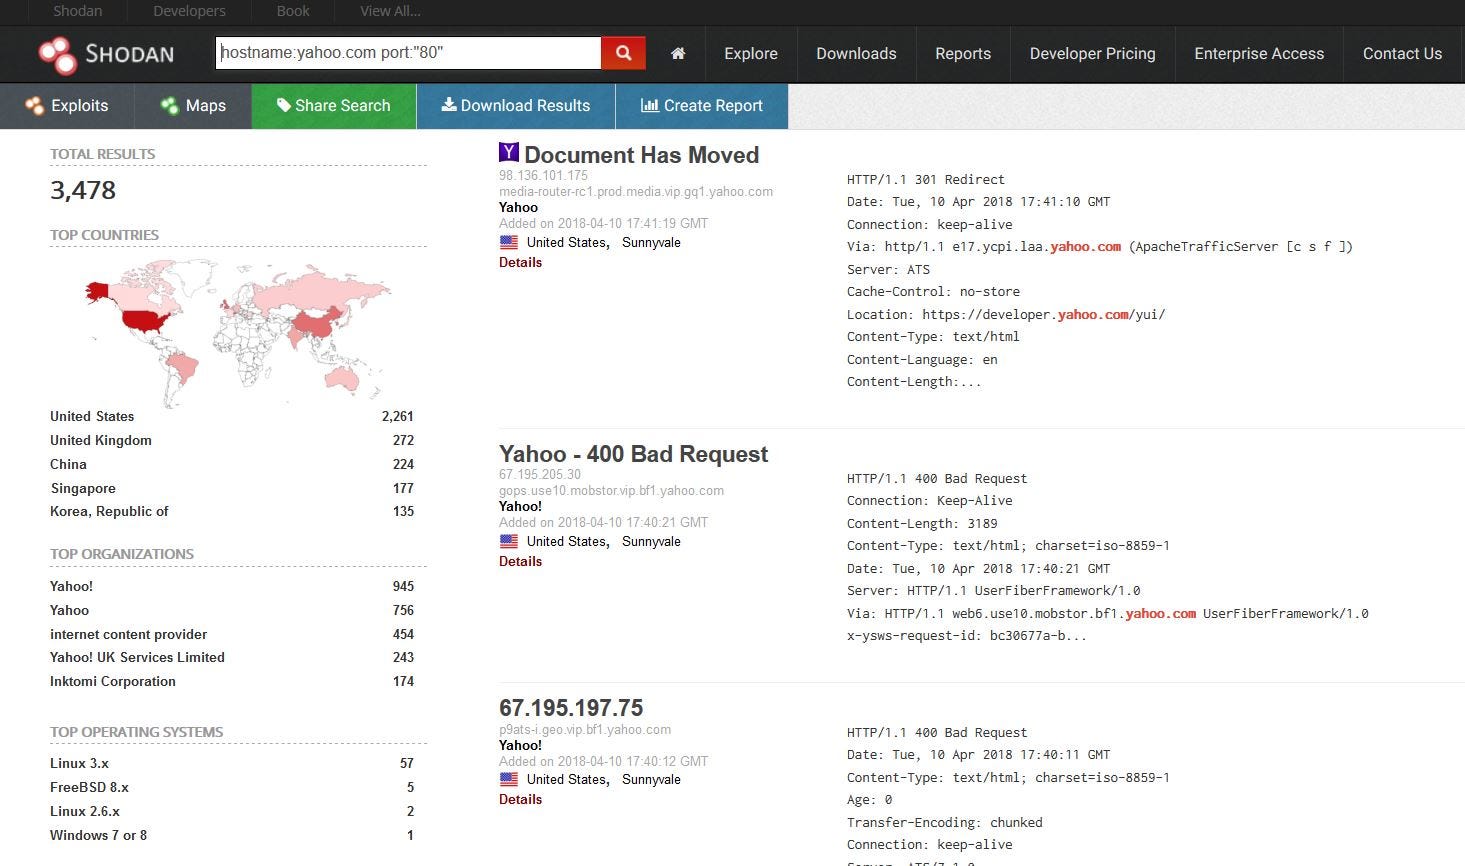
Task: Filter by FreeBSD 8.x operating system
Action: pos(89,787)
